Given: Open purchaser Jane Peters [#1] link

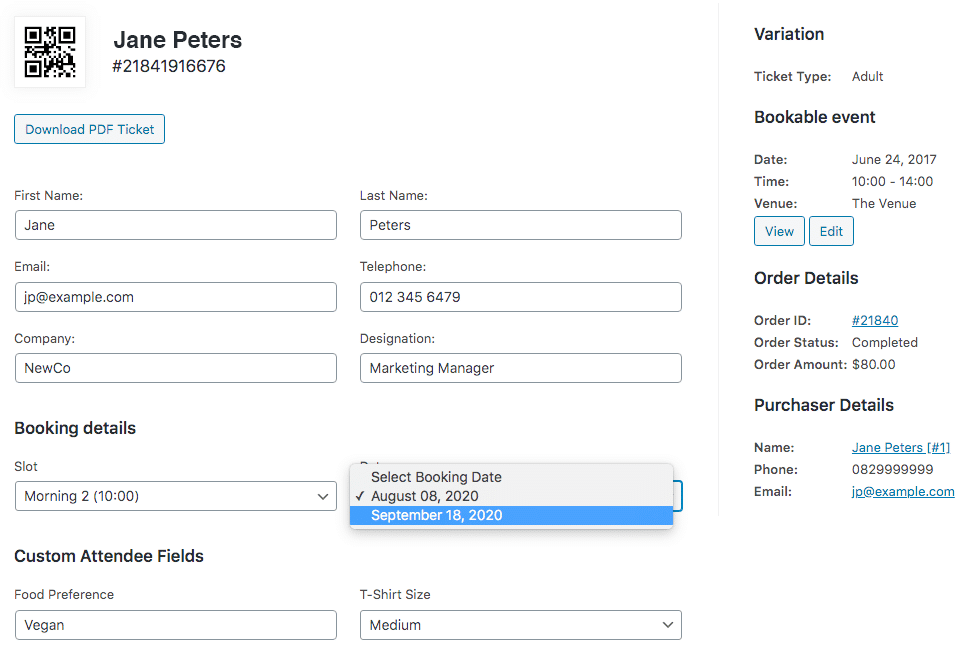Looking at the screenshot, I should [x=901, y=447].
